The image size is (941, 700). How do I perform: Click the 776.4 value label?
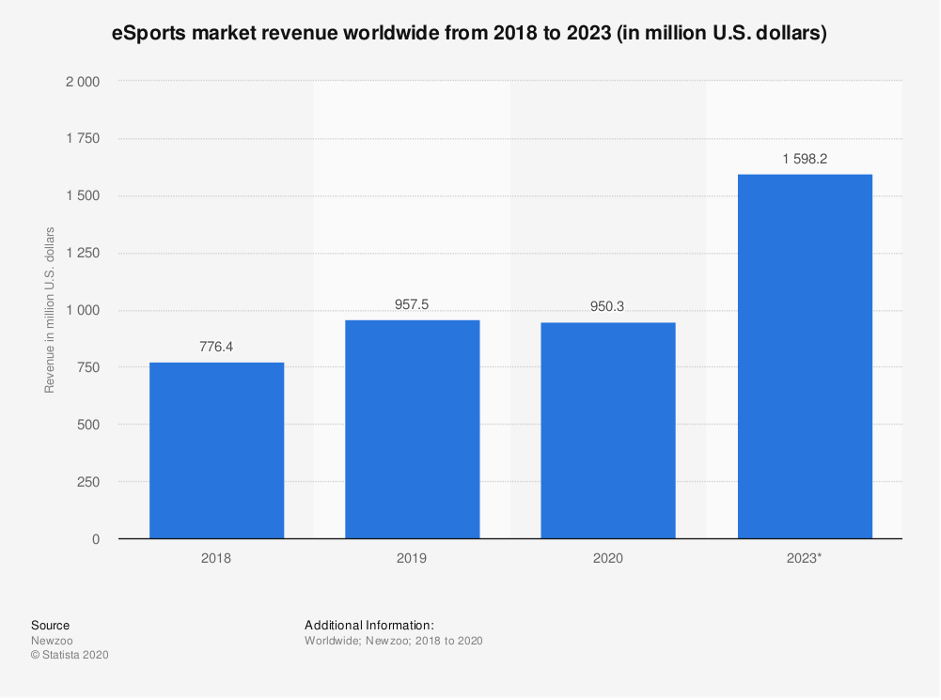[x=216, y=346]
